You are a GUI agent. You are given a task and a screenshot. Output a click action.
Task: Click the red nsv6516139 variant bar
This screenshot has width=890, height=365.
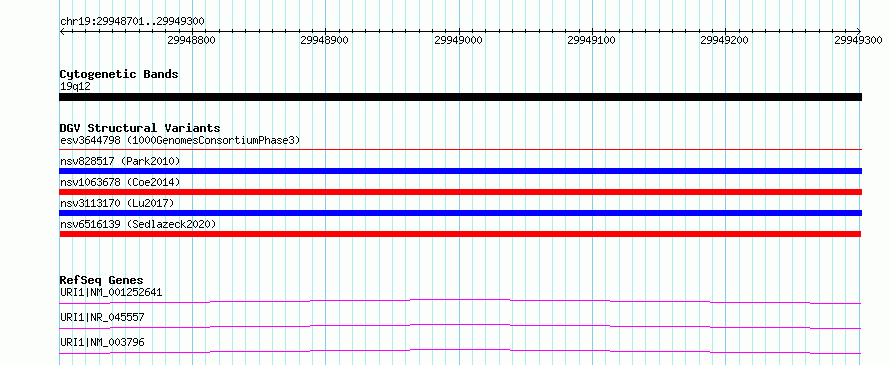(x=460, y=234)
